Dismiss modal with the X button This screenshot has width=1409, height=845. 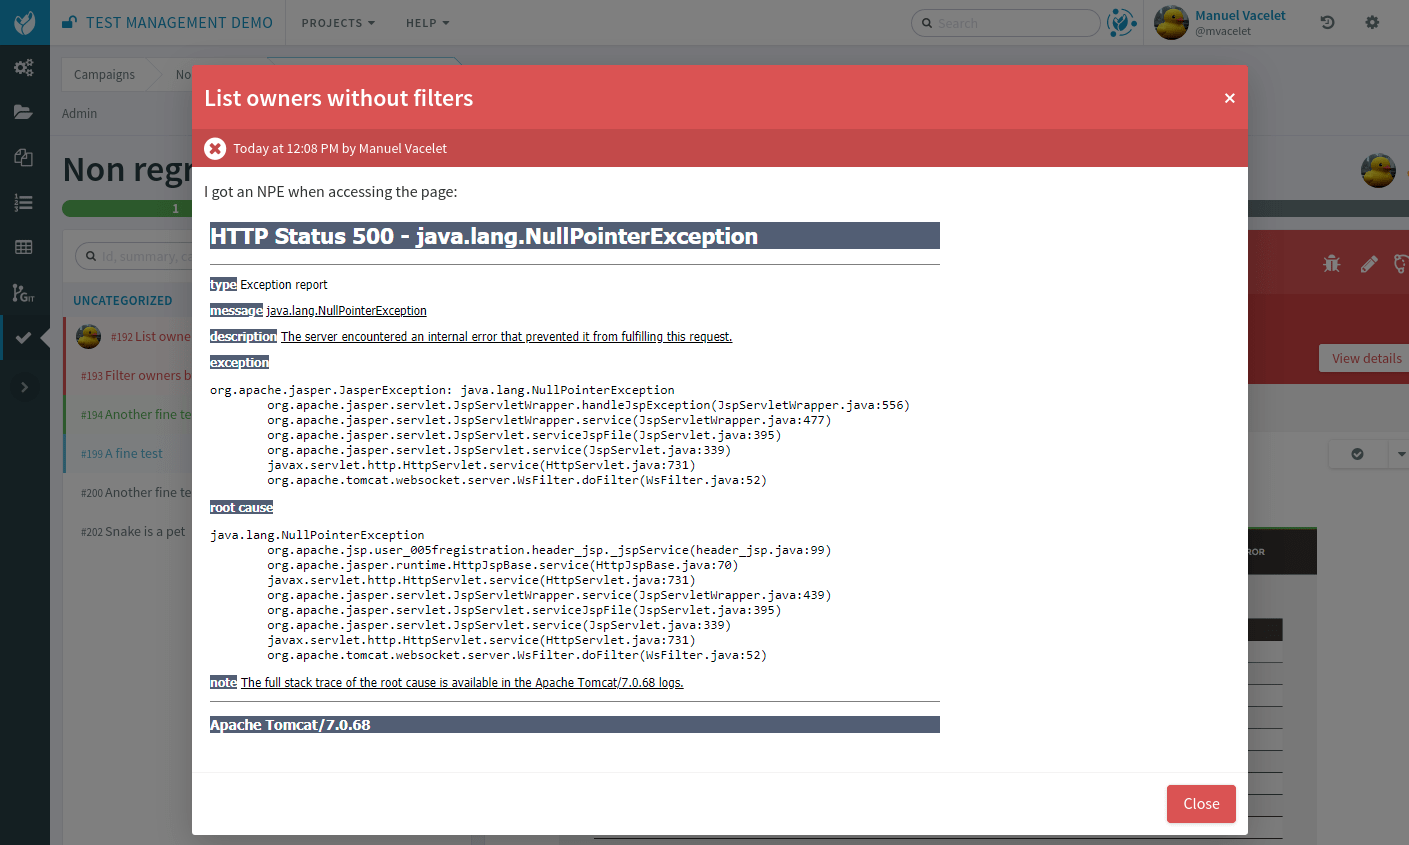click(x=1229, y=98)
